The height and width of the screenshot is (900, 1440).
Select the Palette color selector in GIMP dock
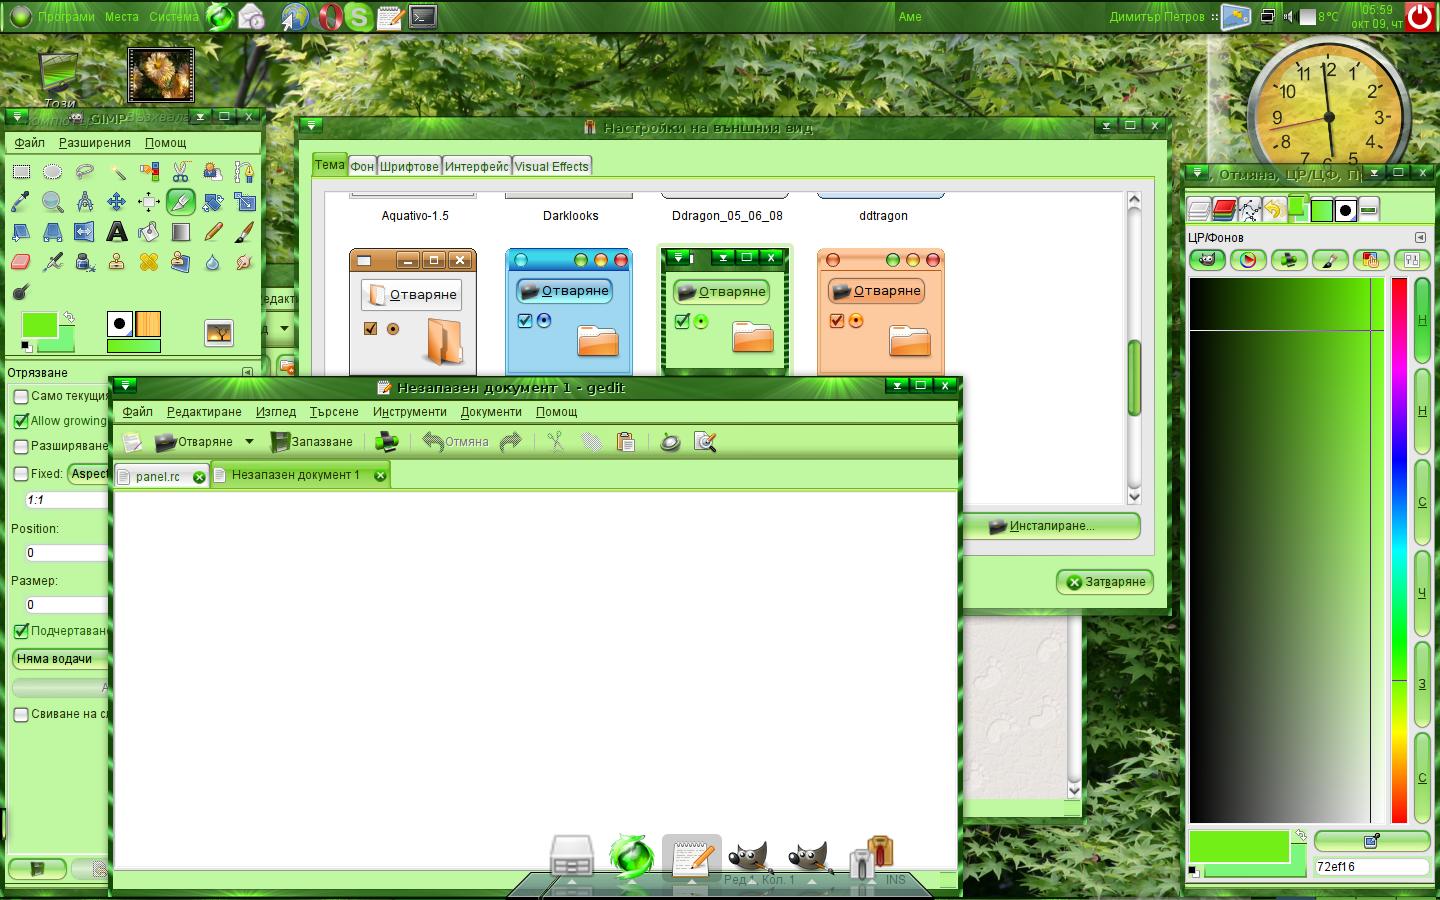(x=1370, y=260)
